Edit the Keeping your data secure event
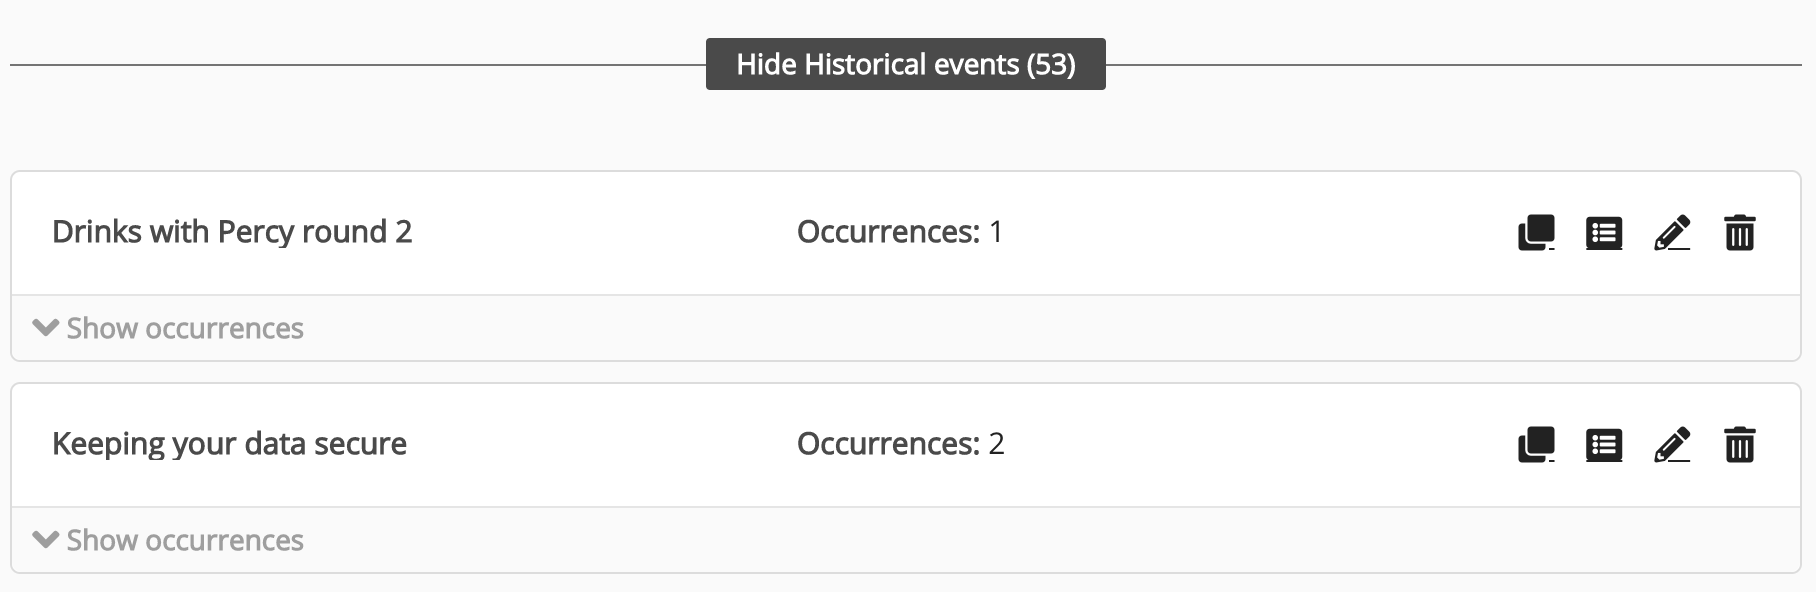The width and height of the screenshot is (1816, 592). [1672, 445]
